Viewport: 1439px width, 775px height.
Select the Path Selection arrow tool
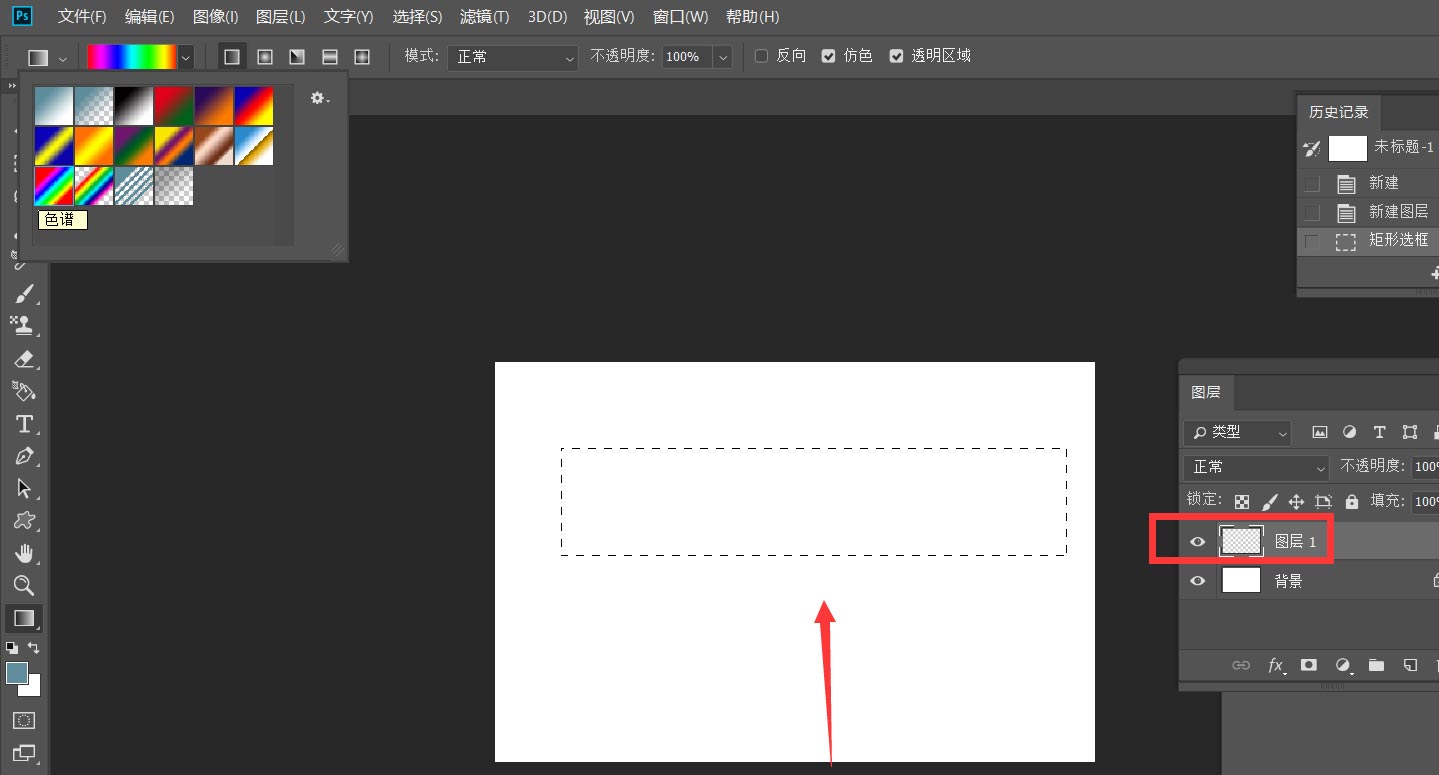pyautogui.click(x=25, y=489)
